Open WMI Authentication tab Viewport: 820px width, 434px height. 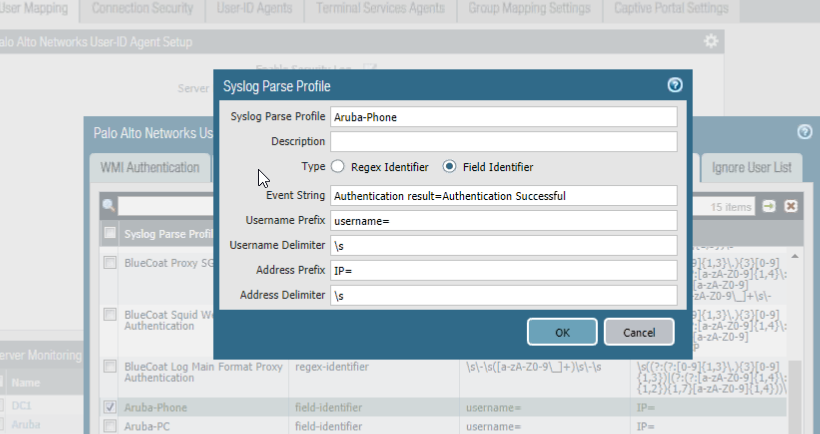tap(150, 167)
